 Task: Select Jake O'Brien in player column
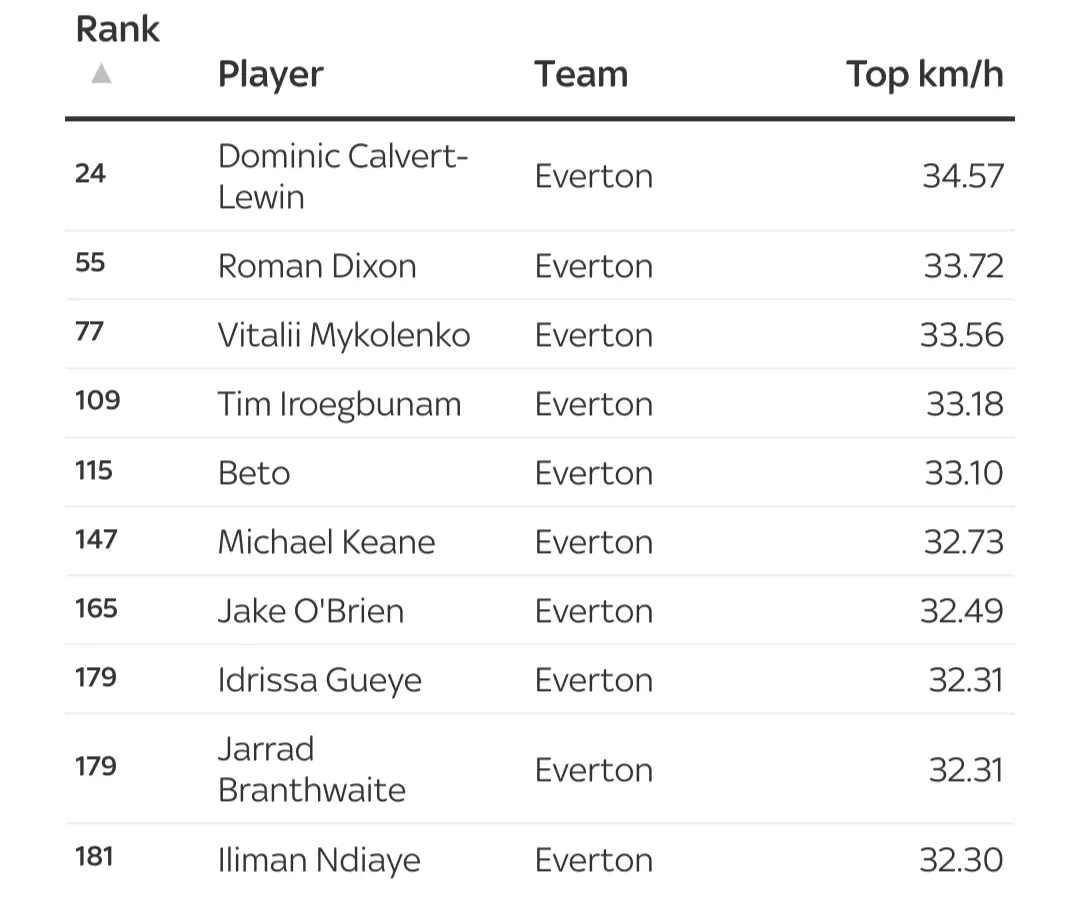311,611
